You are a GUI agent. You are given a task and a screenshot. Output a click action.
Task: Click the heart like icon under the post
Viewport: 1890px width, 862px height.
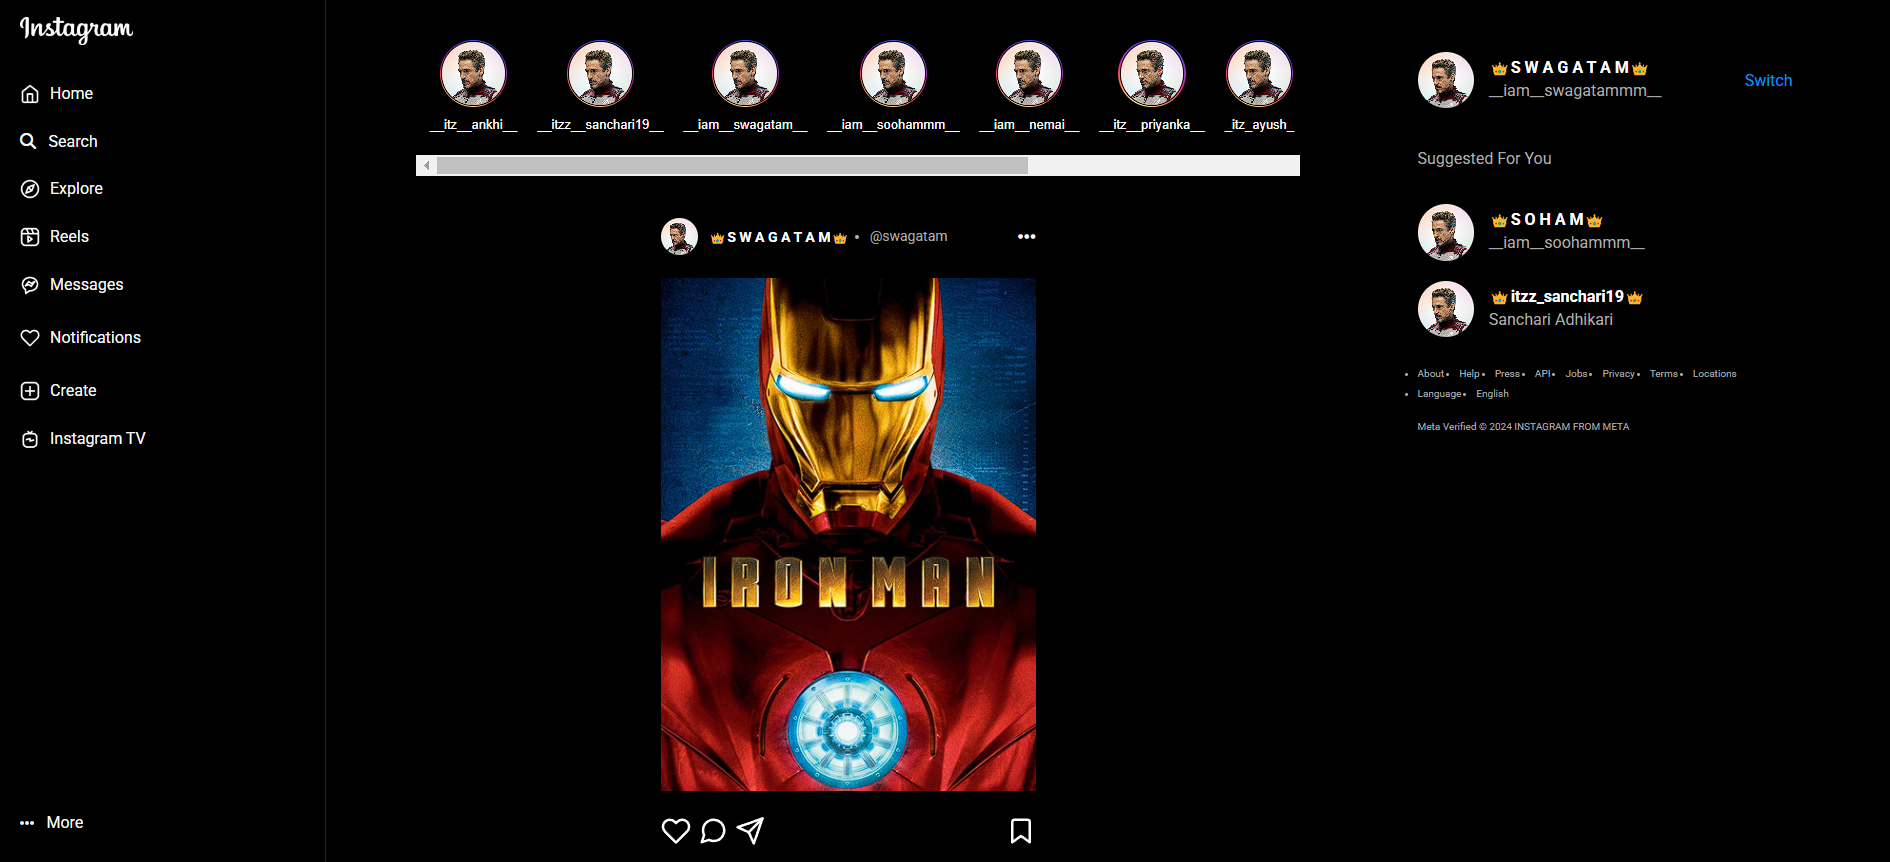pos(676,831)
